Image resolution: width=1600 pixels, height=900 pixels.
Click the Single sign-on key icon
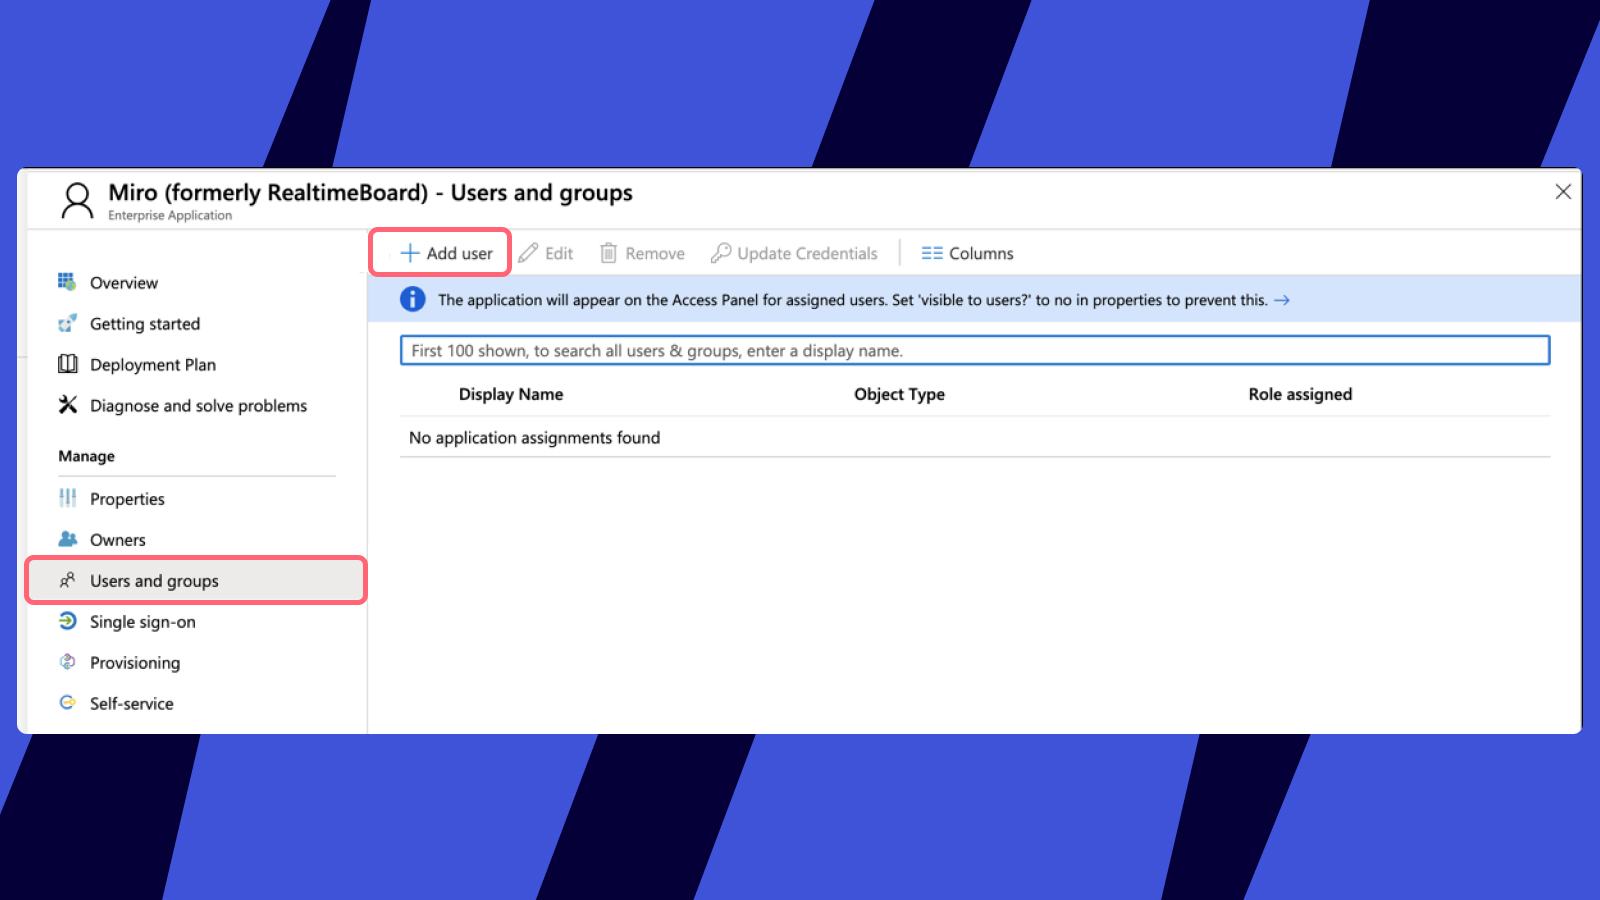click(67, 621)
